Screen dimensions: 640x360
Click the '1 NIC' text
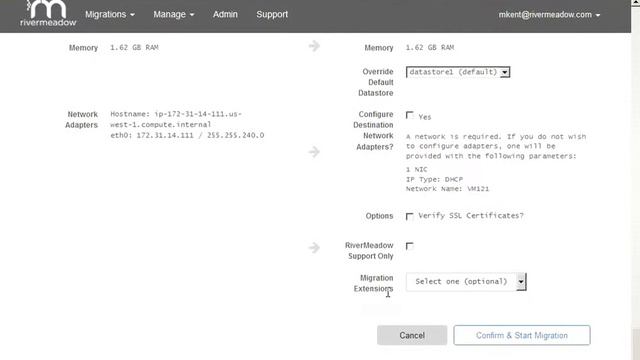(x=417, y=169)
